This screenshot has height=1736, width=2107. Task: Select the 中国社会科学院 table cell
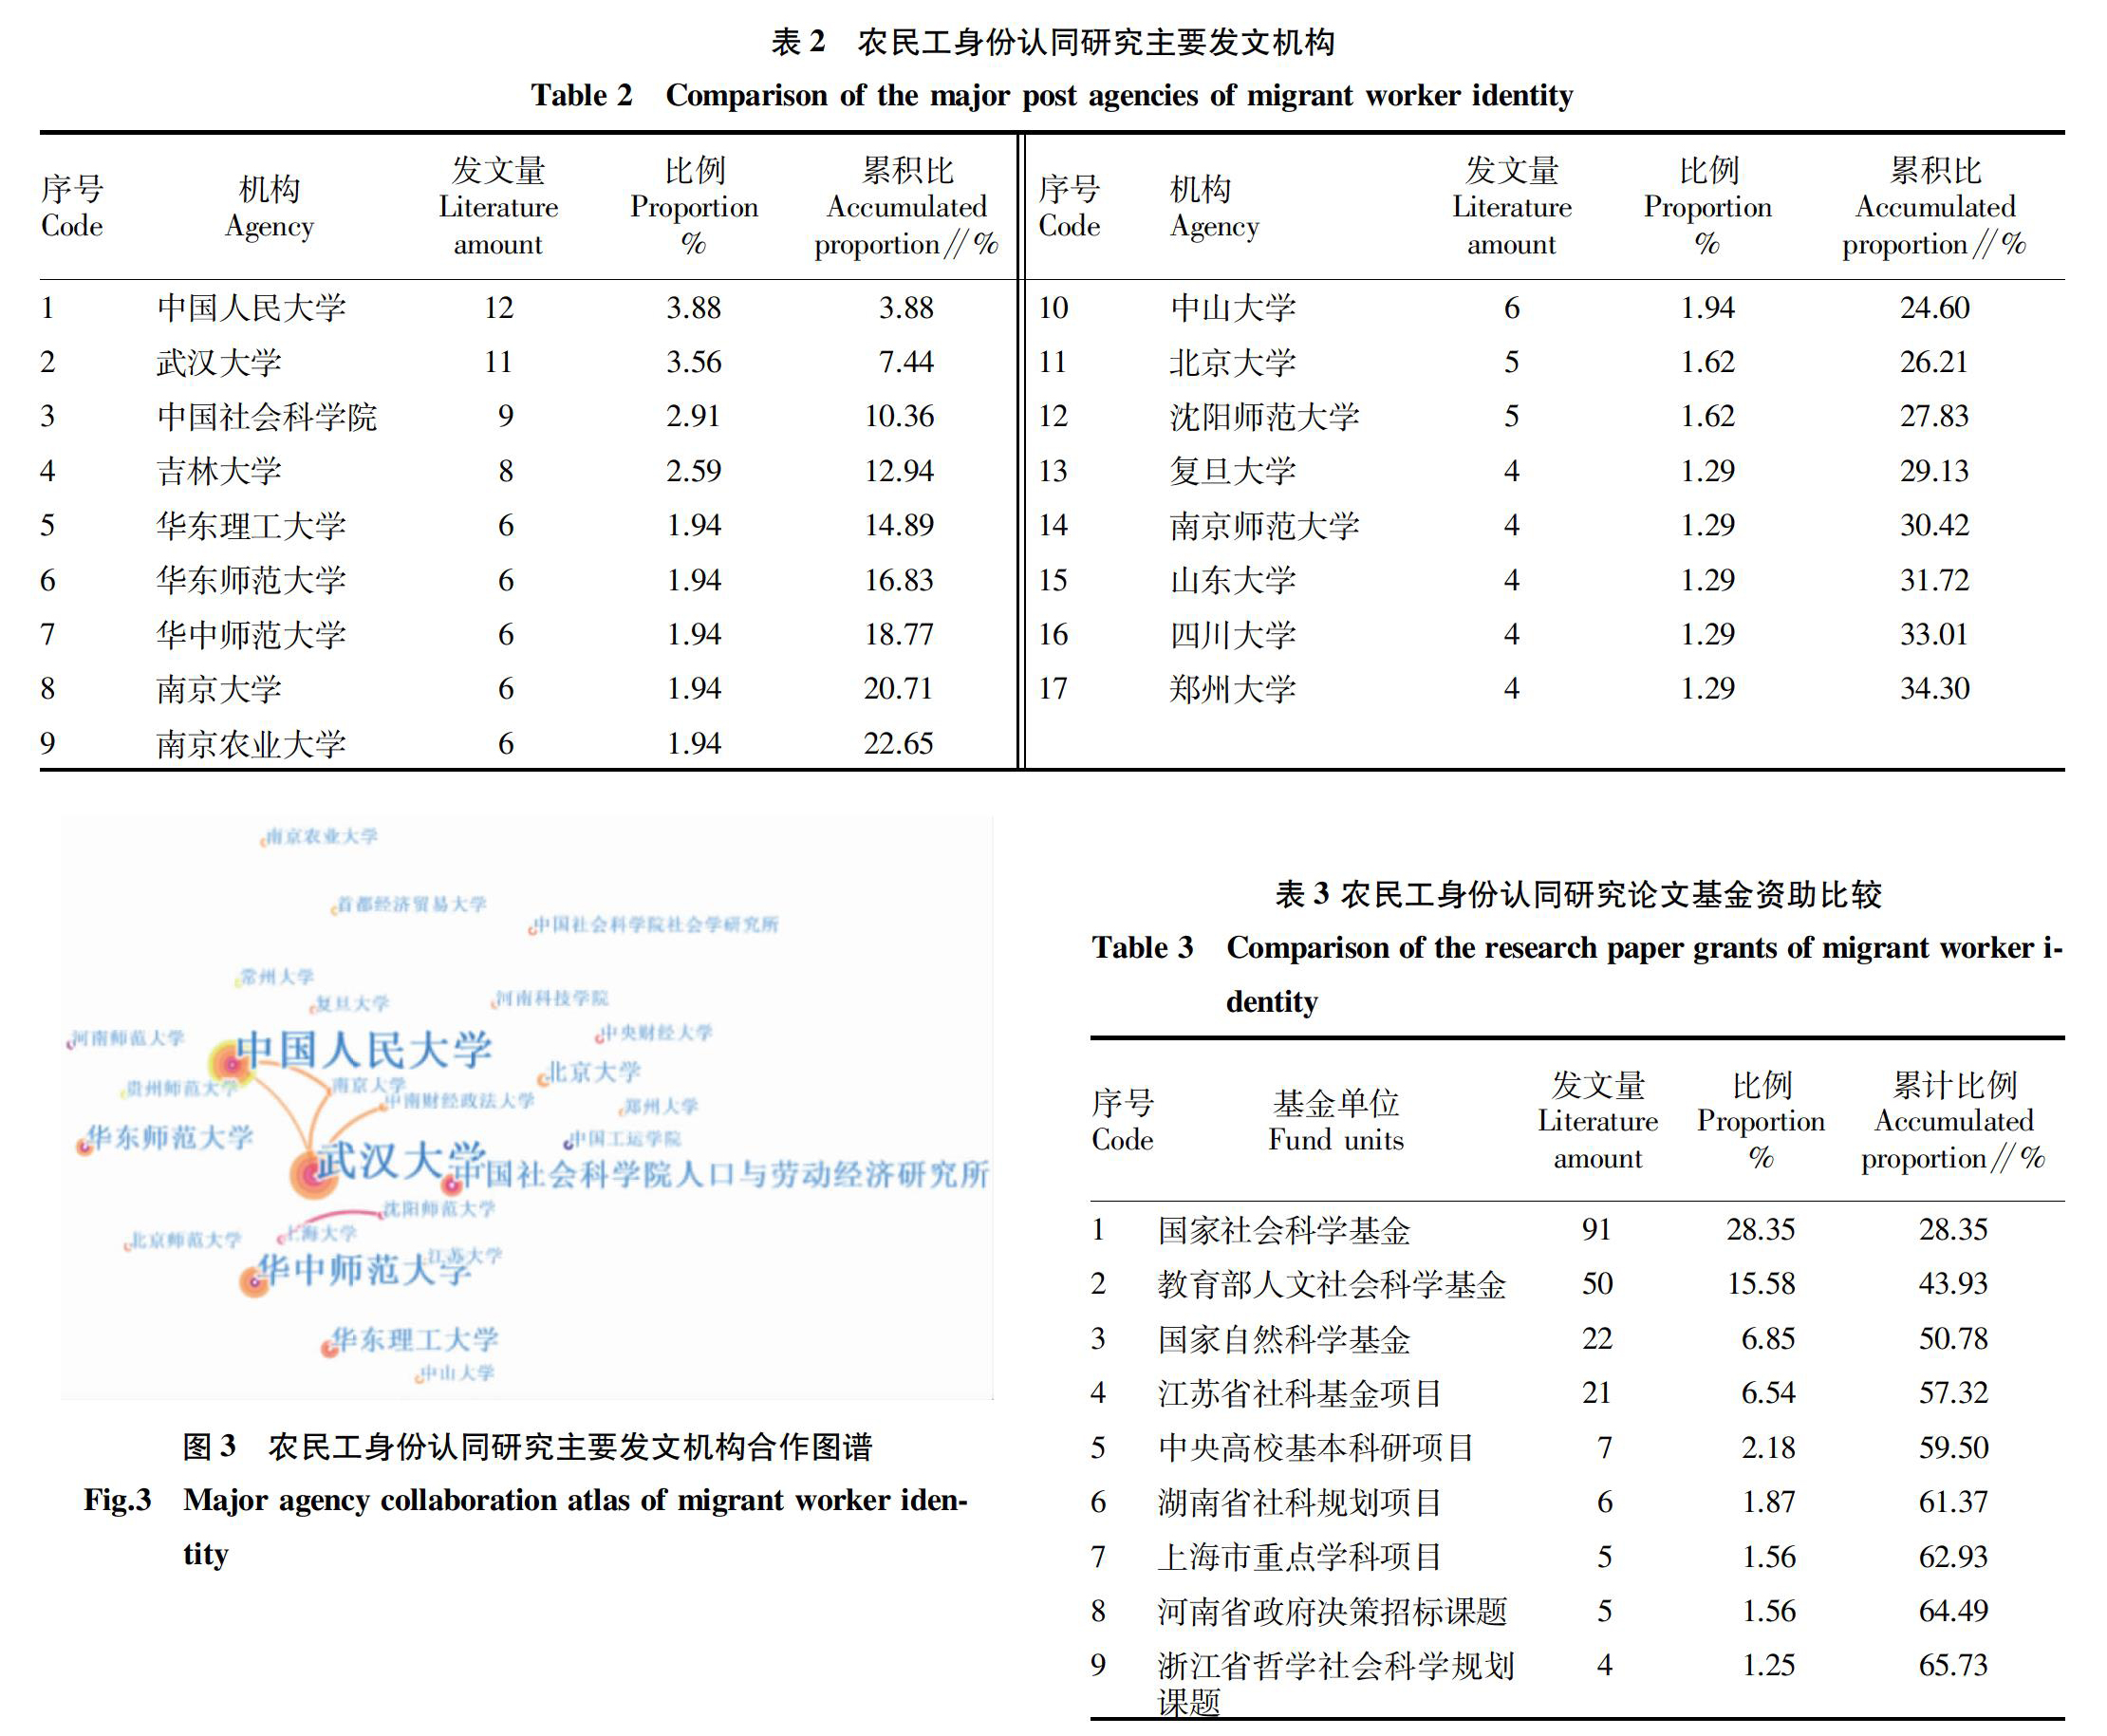coord(267,417)
